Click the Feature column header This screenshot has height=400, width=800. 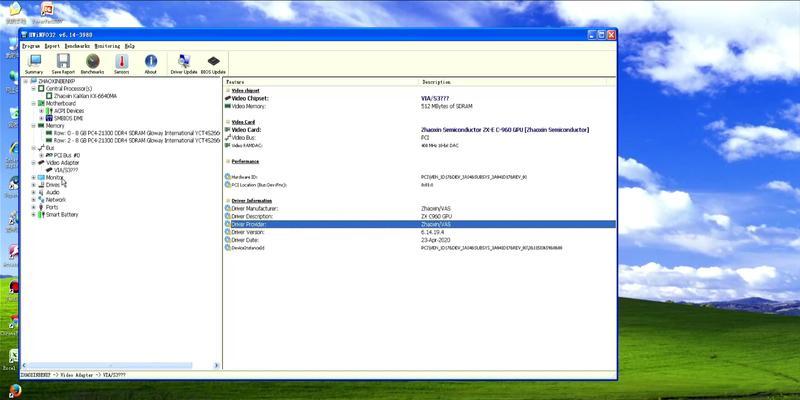321,82
